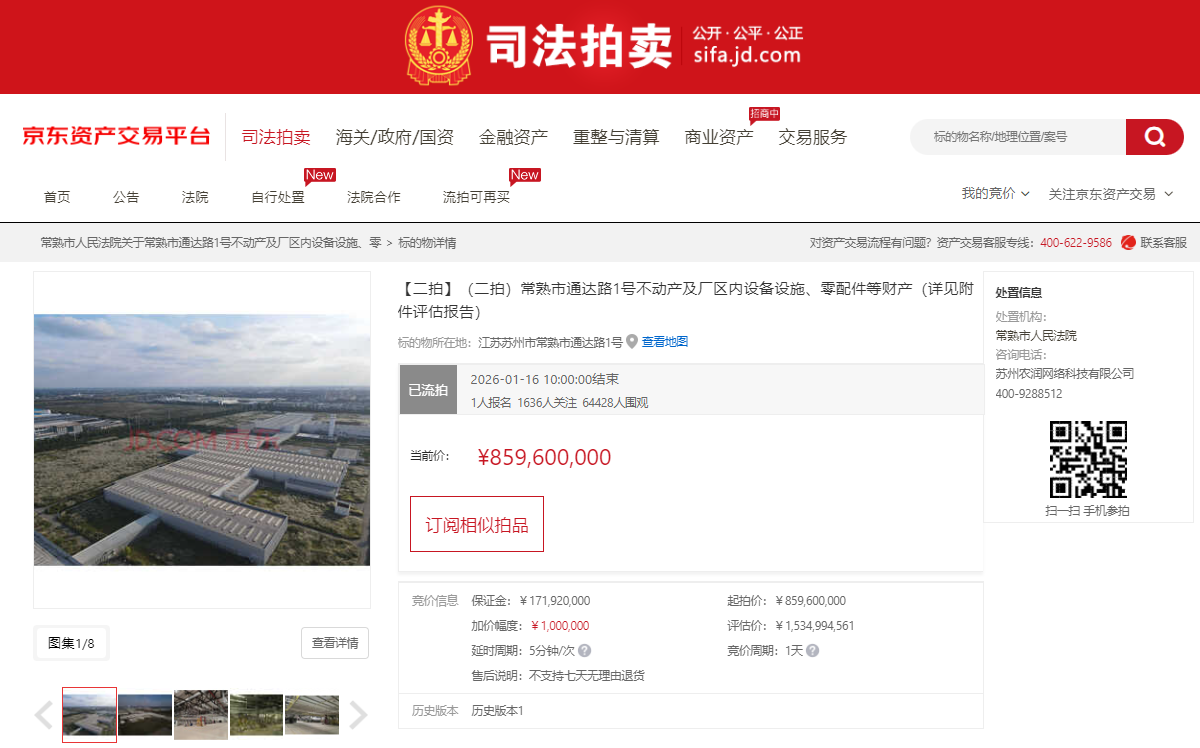This screenshot has width=1200, height=748.
Task: Open the 金融资产 menu item
Action: click(x=513, y=137)
